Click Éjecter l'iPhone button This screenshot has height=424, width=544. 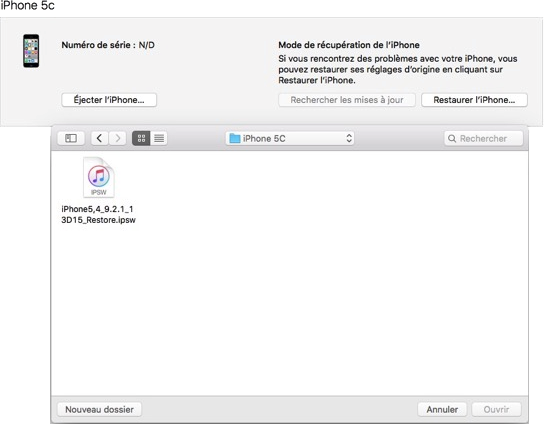point(109,100)
